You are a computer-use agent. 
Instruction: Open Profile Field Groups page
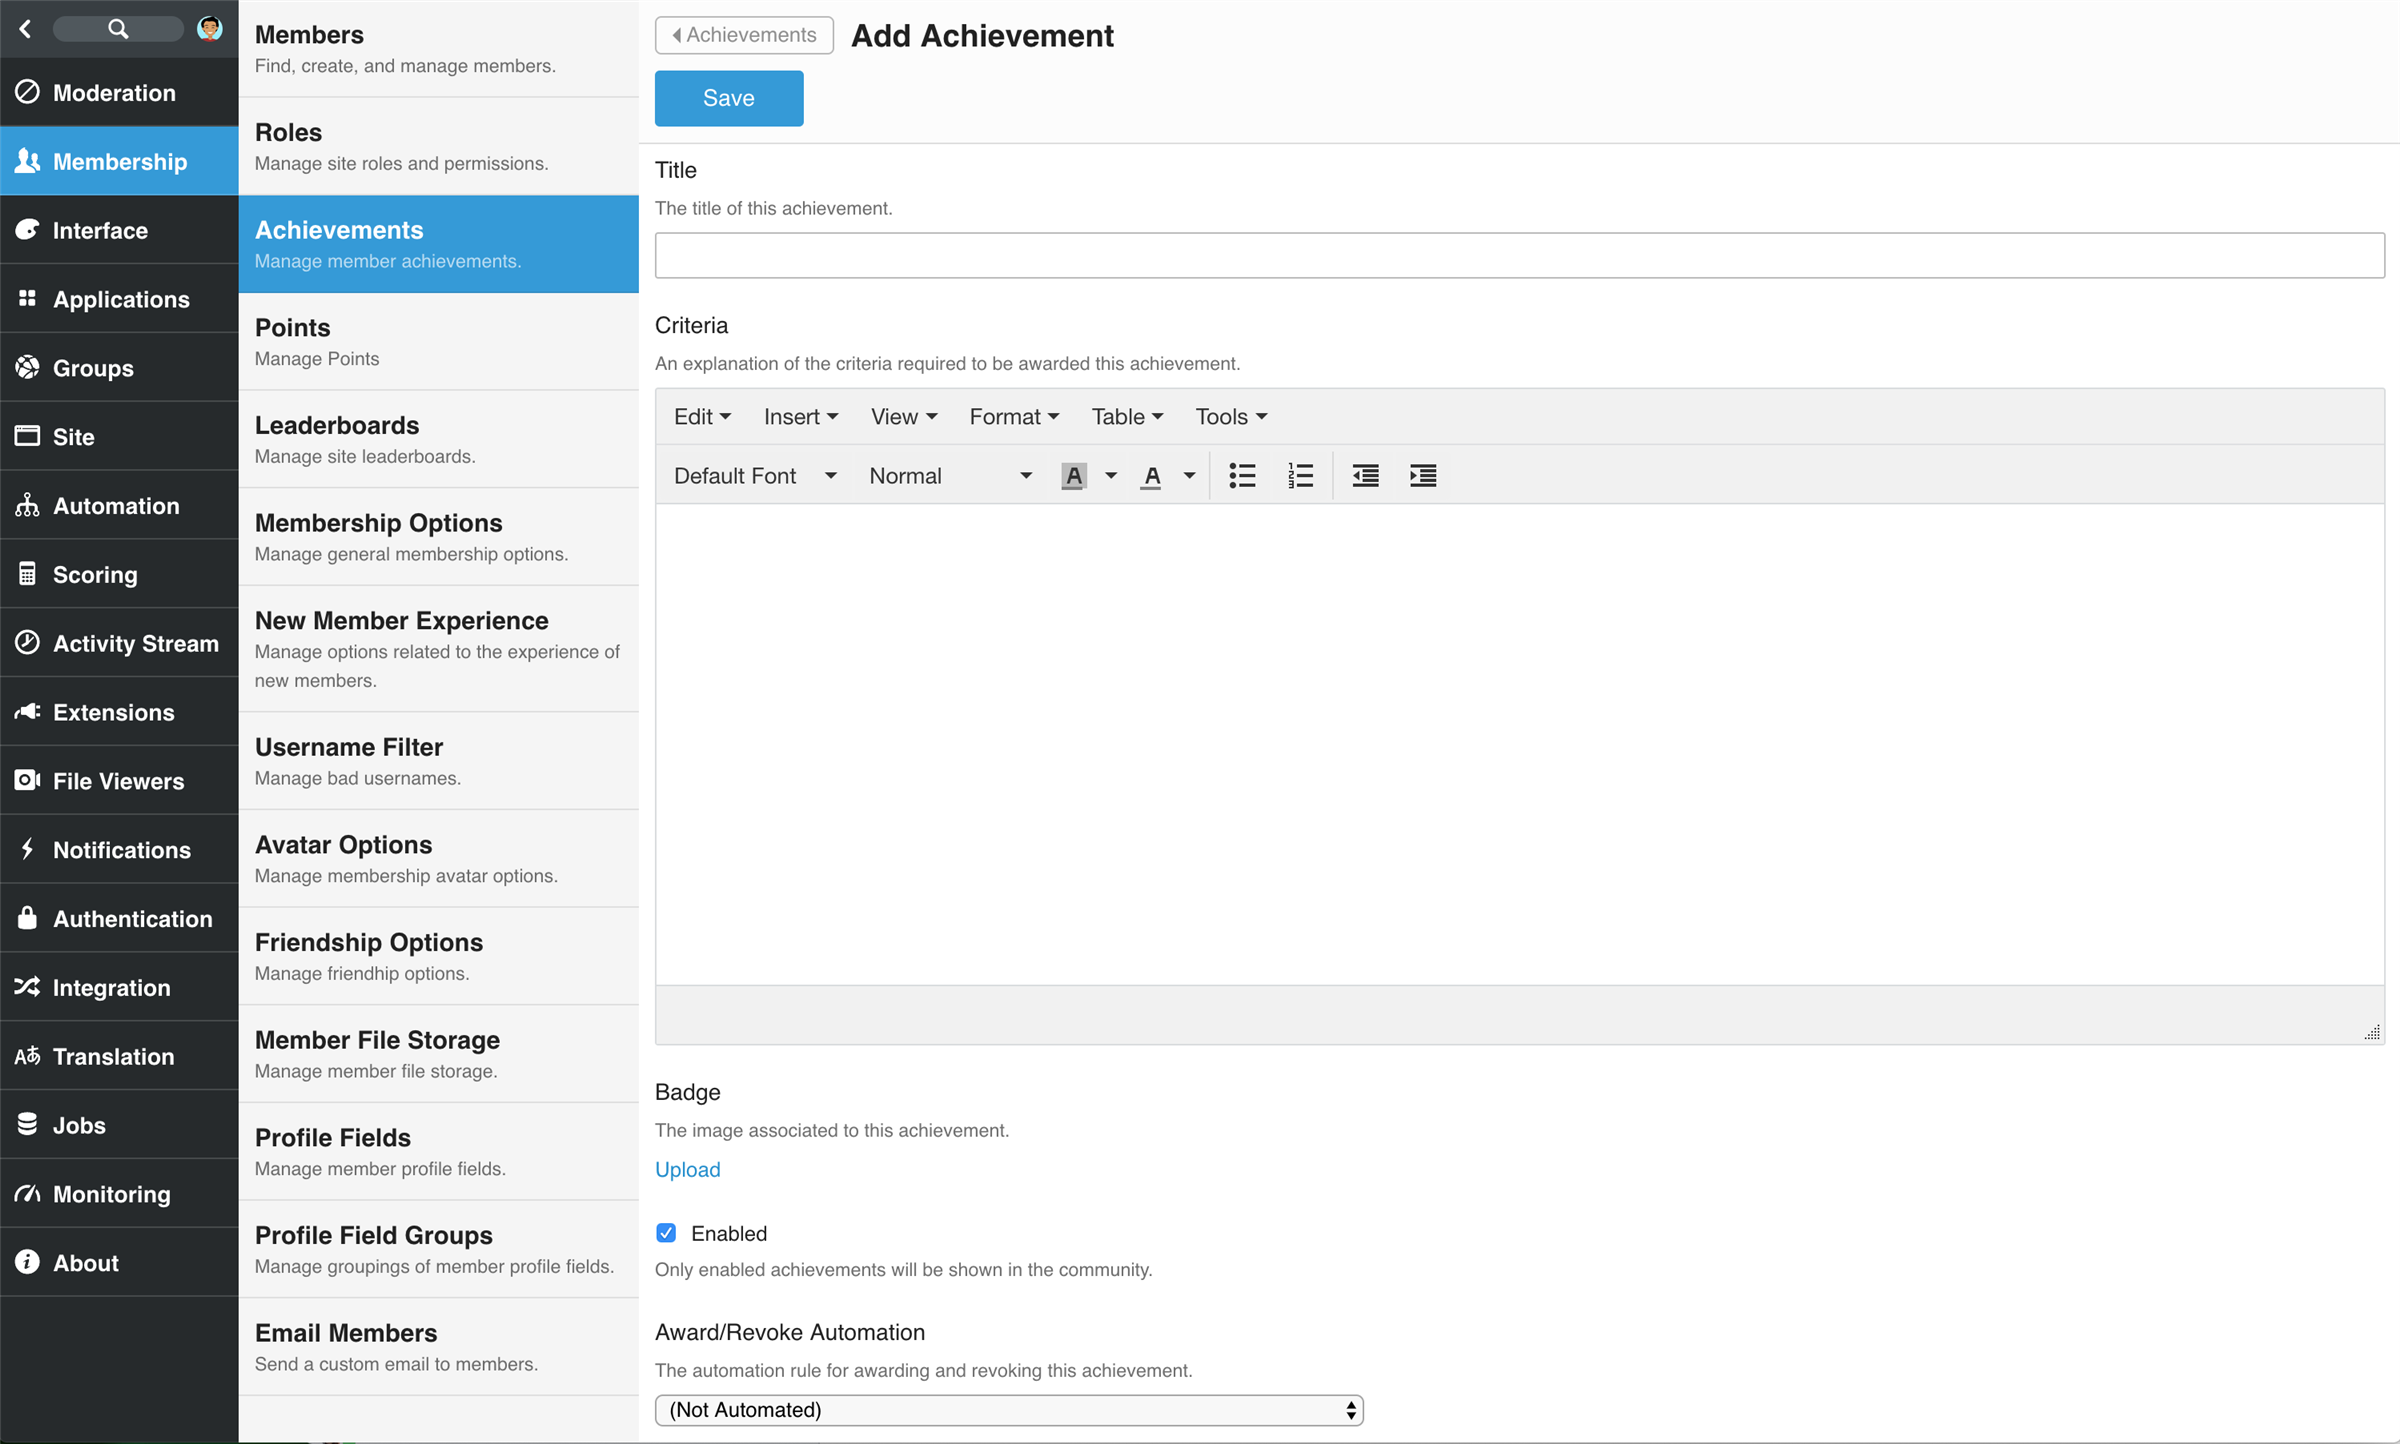pos(439,1249)
